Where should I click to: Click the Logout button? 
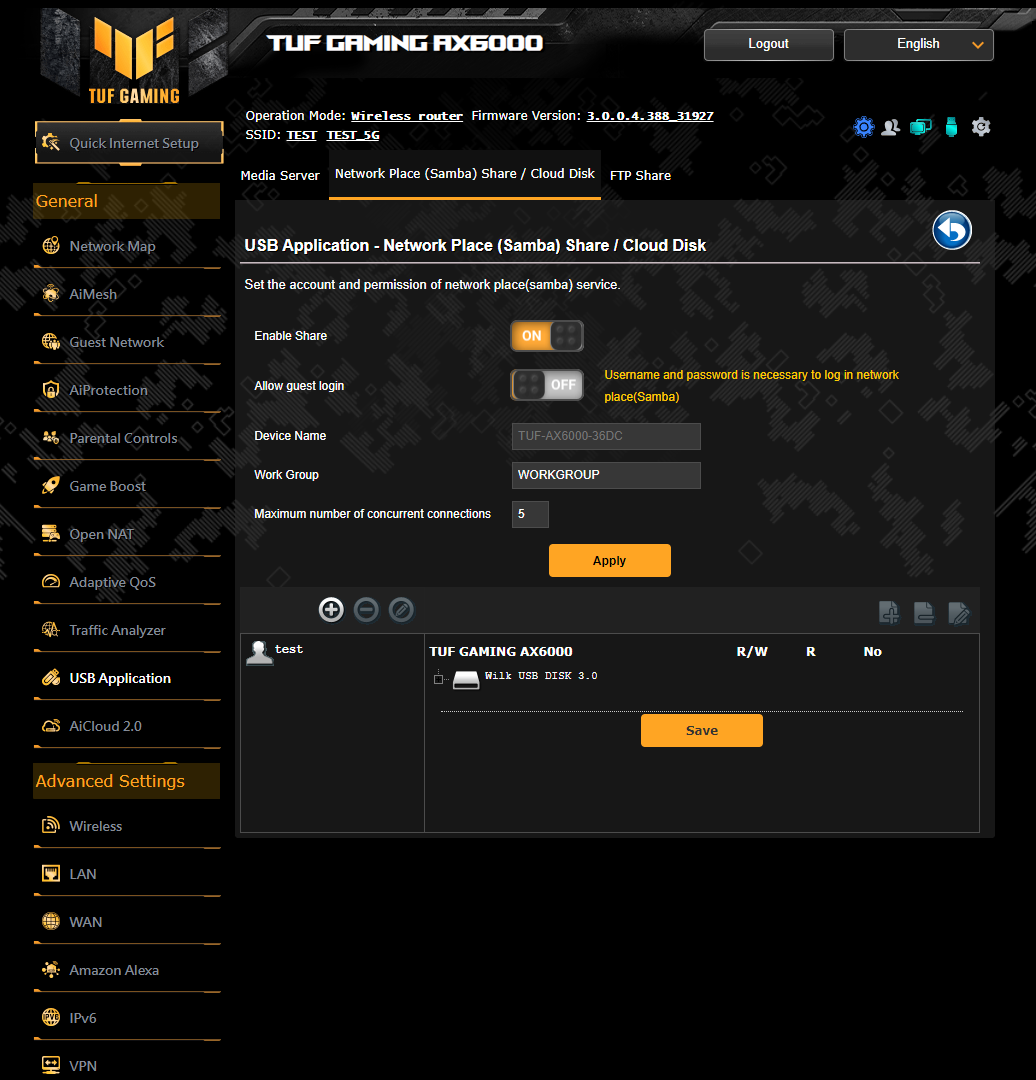(x=769, y=44)
